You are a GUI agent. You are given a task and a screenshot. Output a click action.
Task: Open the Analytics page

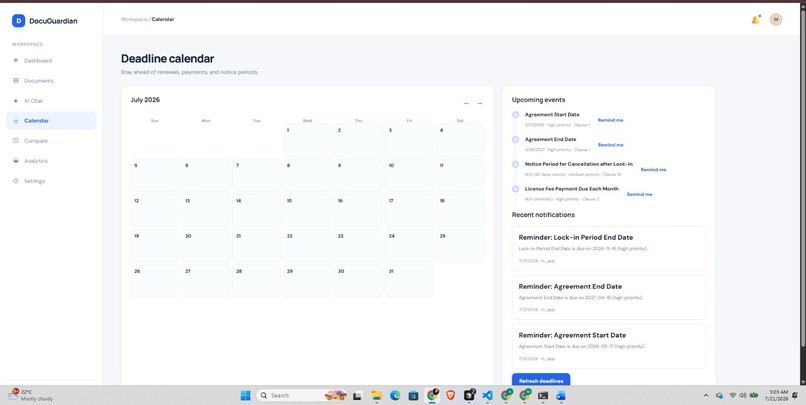pyautogui.click(x=51, y=161)
